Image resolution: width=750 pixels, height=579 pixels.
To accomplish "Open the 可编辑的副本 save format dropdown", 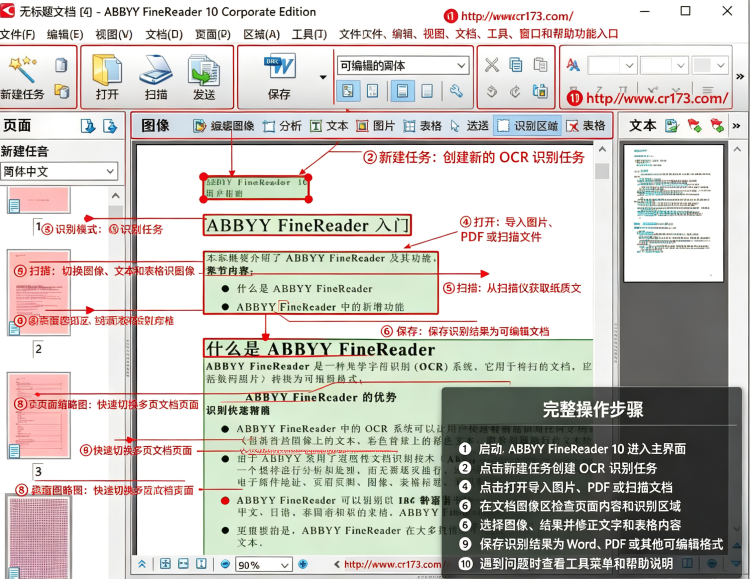I will (403, 66).
